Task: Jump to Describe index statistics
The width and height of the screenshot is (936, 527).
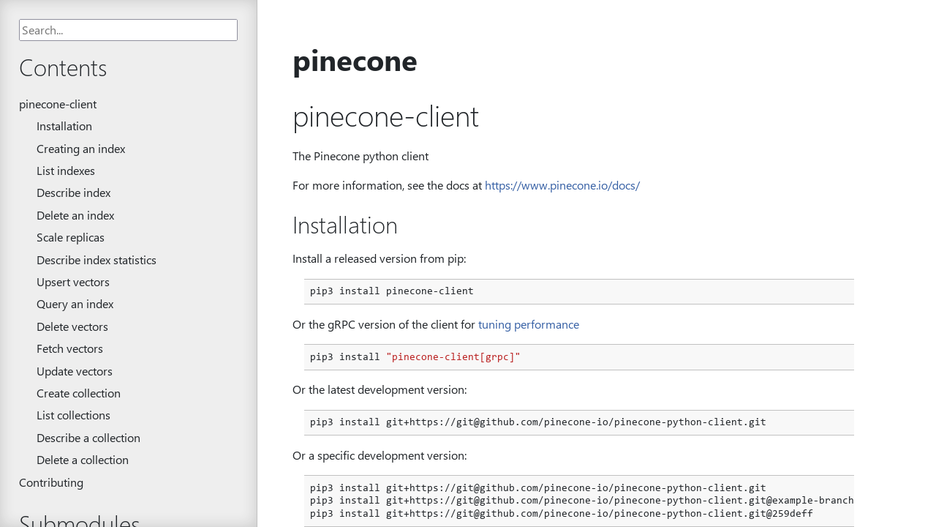Action: tap(96, 260)
